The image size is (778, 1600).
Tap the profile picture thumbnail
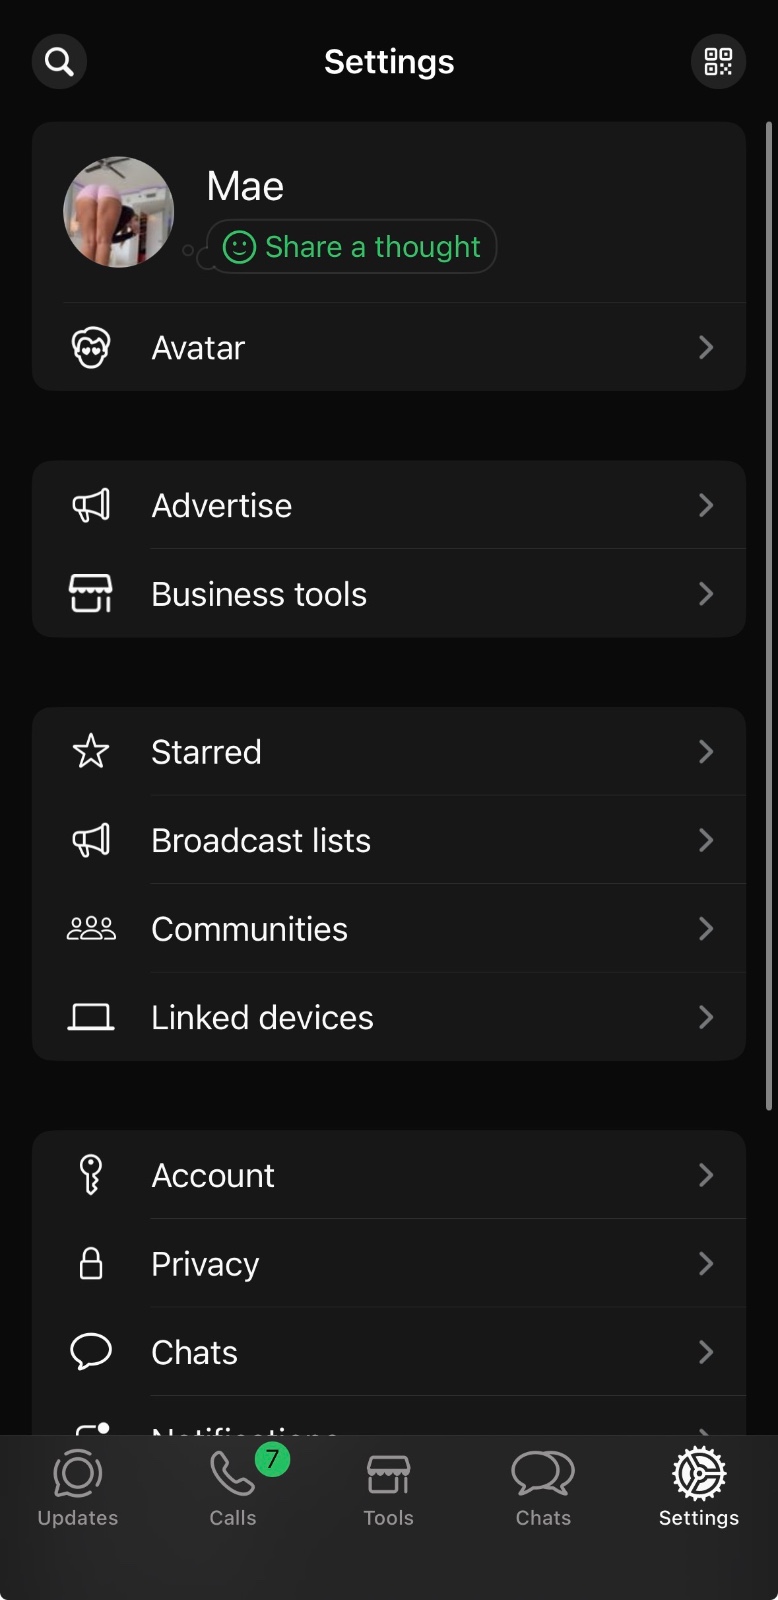(x=119, y=212)
